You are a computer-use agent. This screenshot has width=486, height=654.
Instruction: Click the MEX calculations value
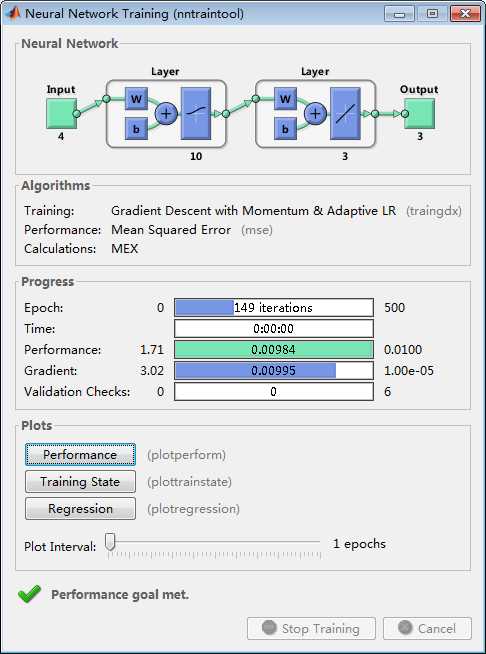click(x=124, y=249)
